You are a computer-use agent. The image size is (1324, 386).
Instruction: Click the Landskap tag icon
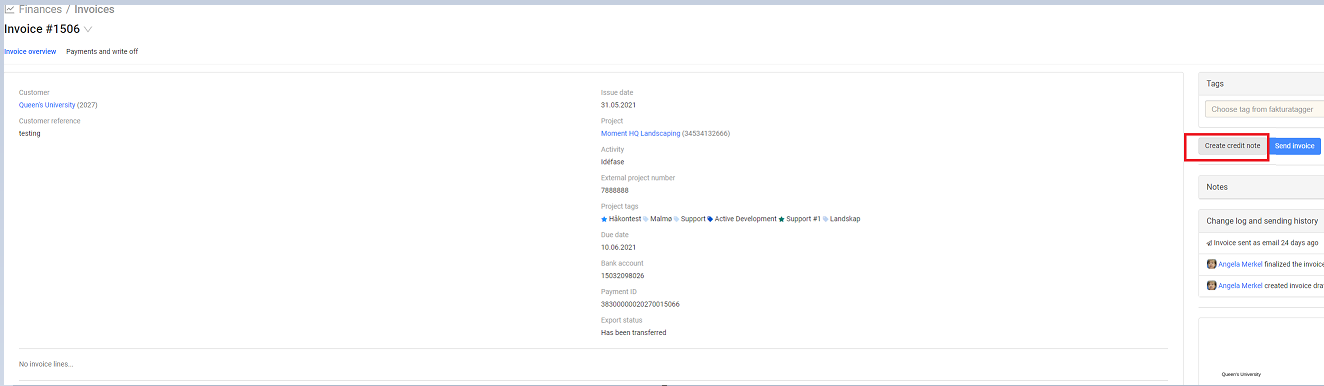(x=826, y=219)
